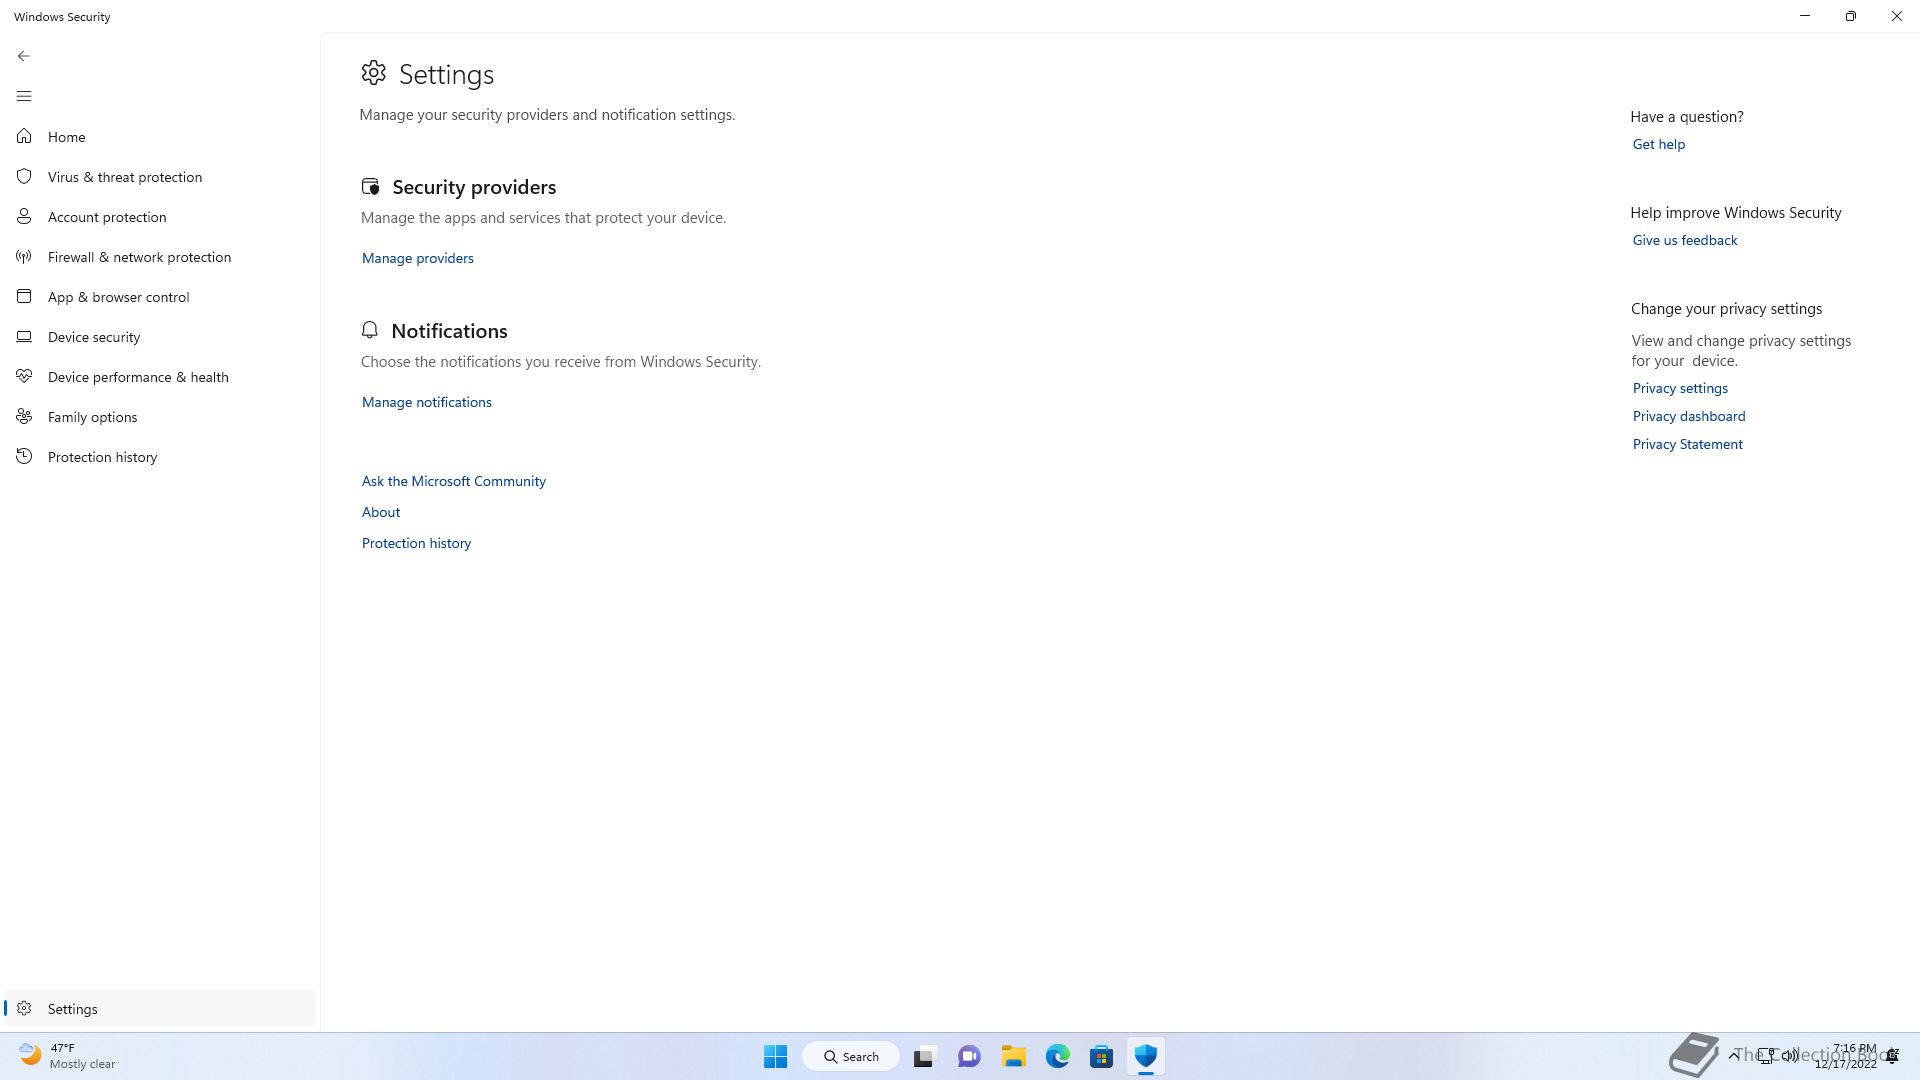Click the Device performance heart icon
The height and width of the screenshot is (1080, 1920).
tap(24, 376)
